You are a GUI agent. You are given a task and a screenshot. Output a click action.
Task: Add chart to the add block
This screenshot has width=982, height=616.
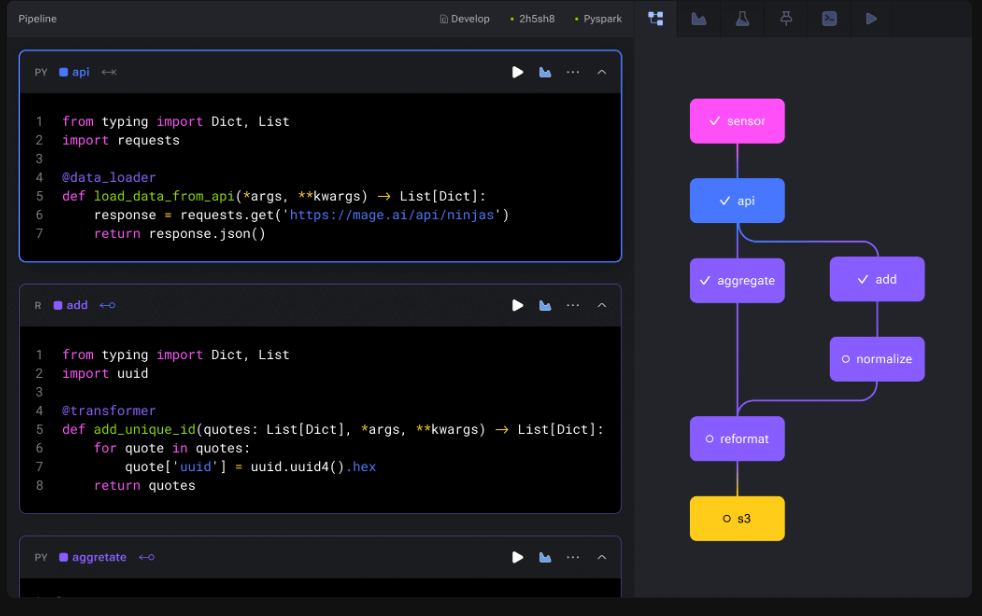(545, 305)
